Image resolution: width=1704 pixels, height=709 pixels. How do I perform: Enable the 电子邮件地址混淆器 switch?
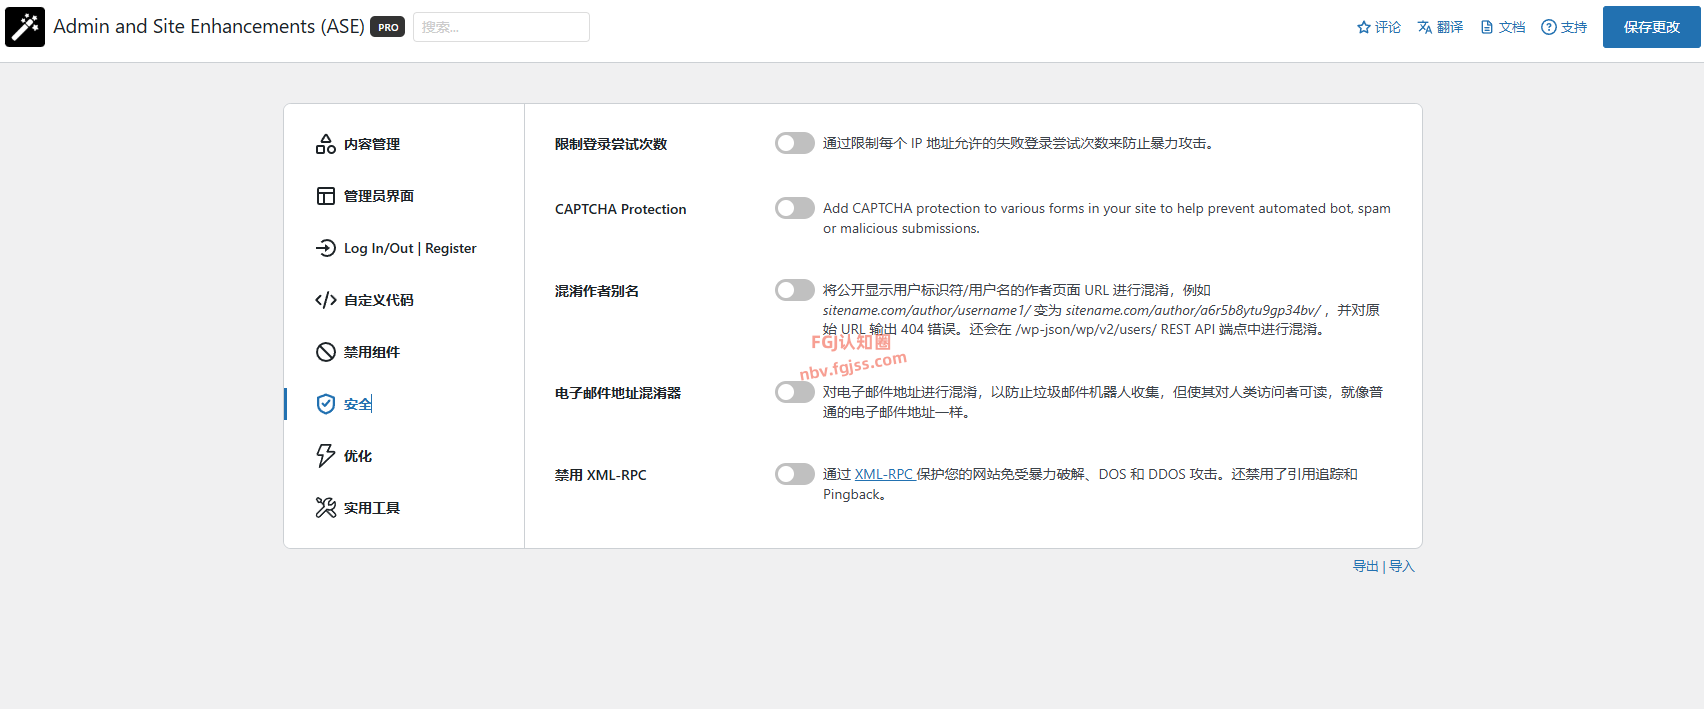[x=795, y=392]
